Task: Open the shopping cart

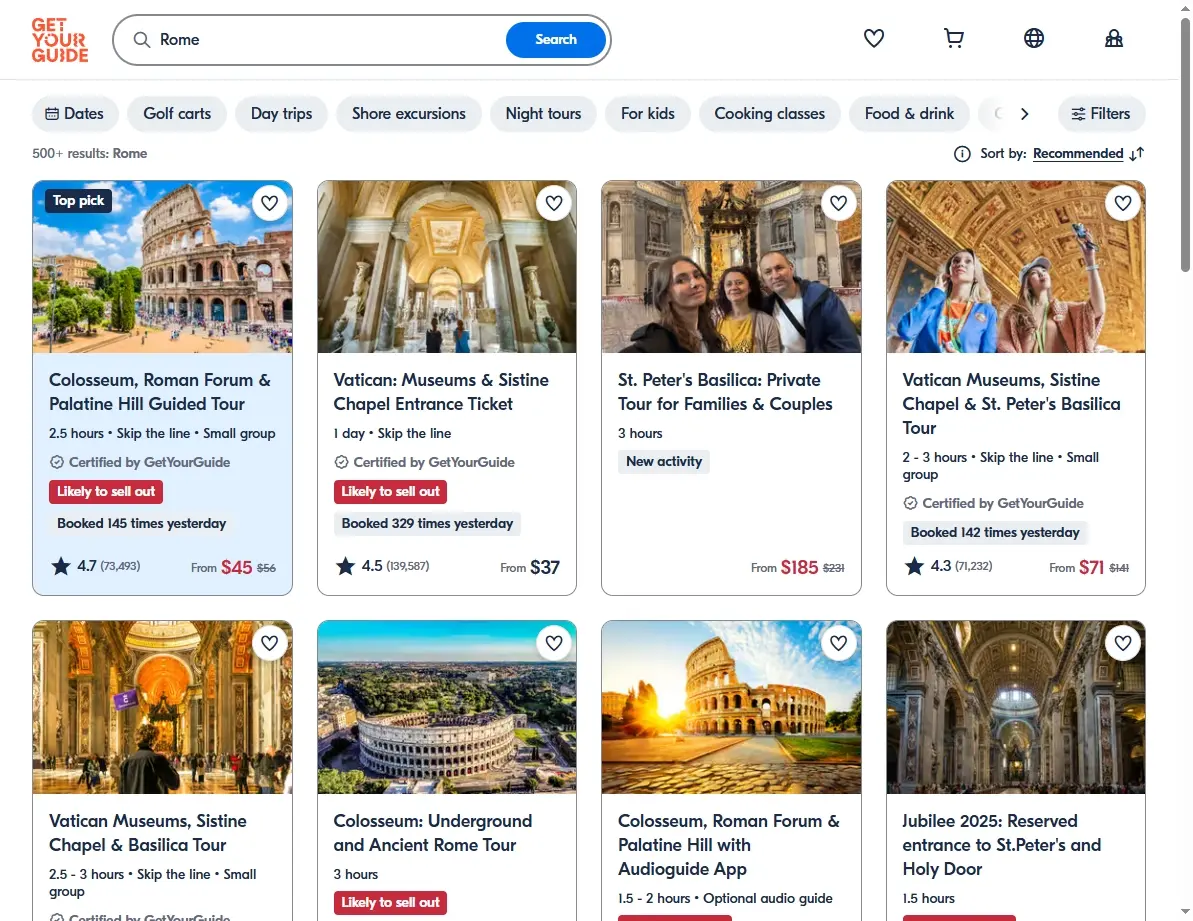Action: click(953, 38)
